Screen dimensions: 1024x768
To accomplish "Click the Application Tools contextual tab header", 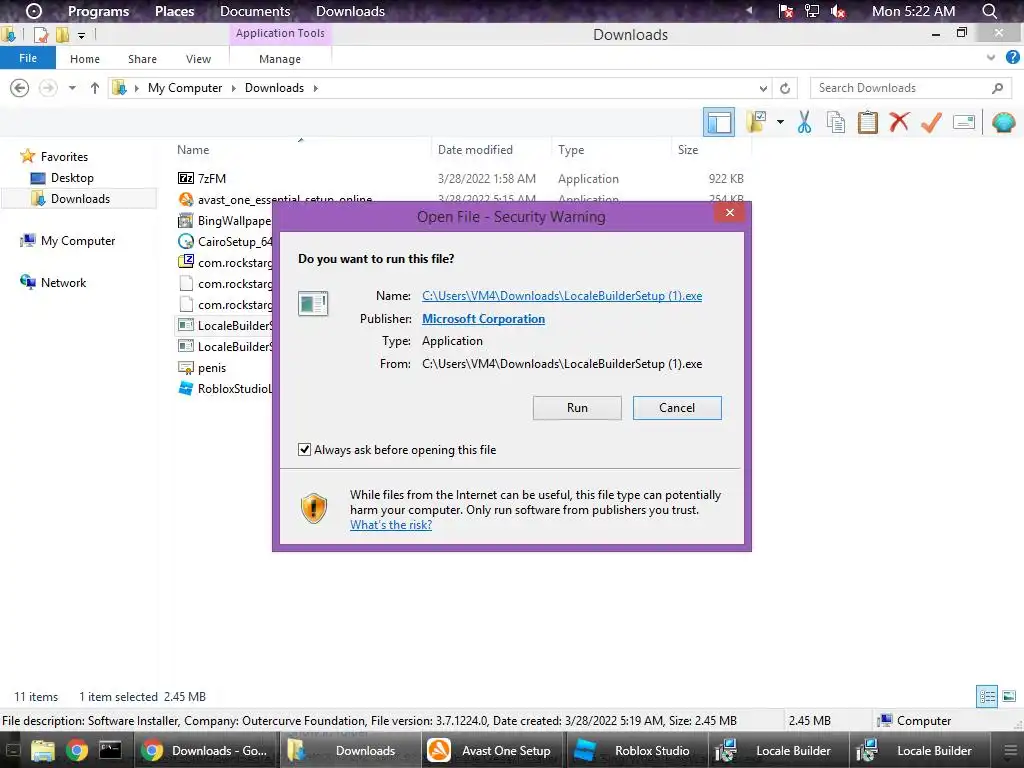I will click(280, 33).
